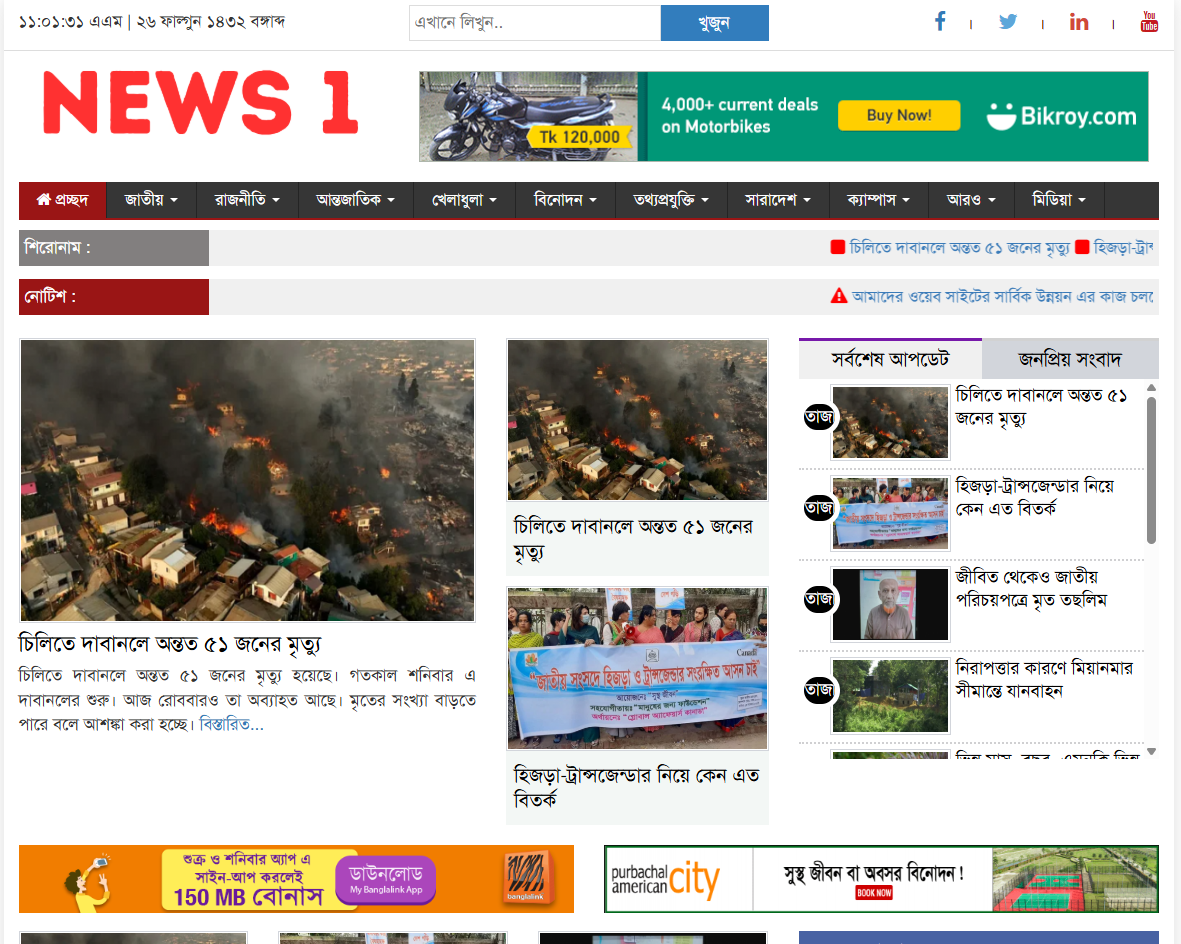
Task: Click the red square headline bullet icon
Action: click(x=838, y=247)
